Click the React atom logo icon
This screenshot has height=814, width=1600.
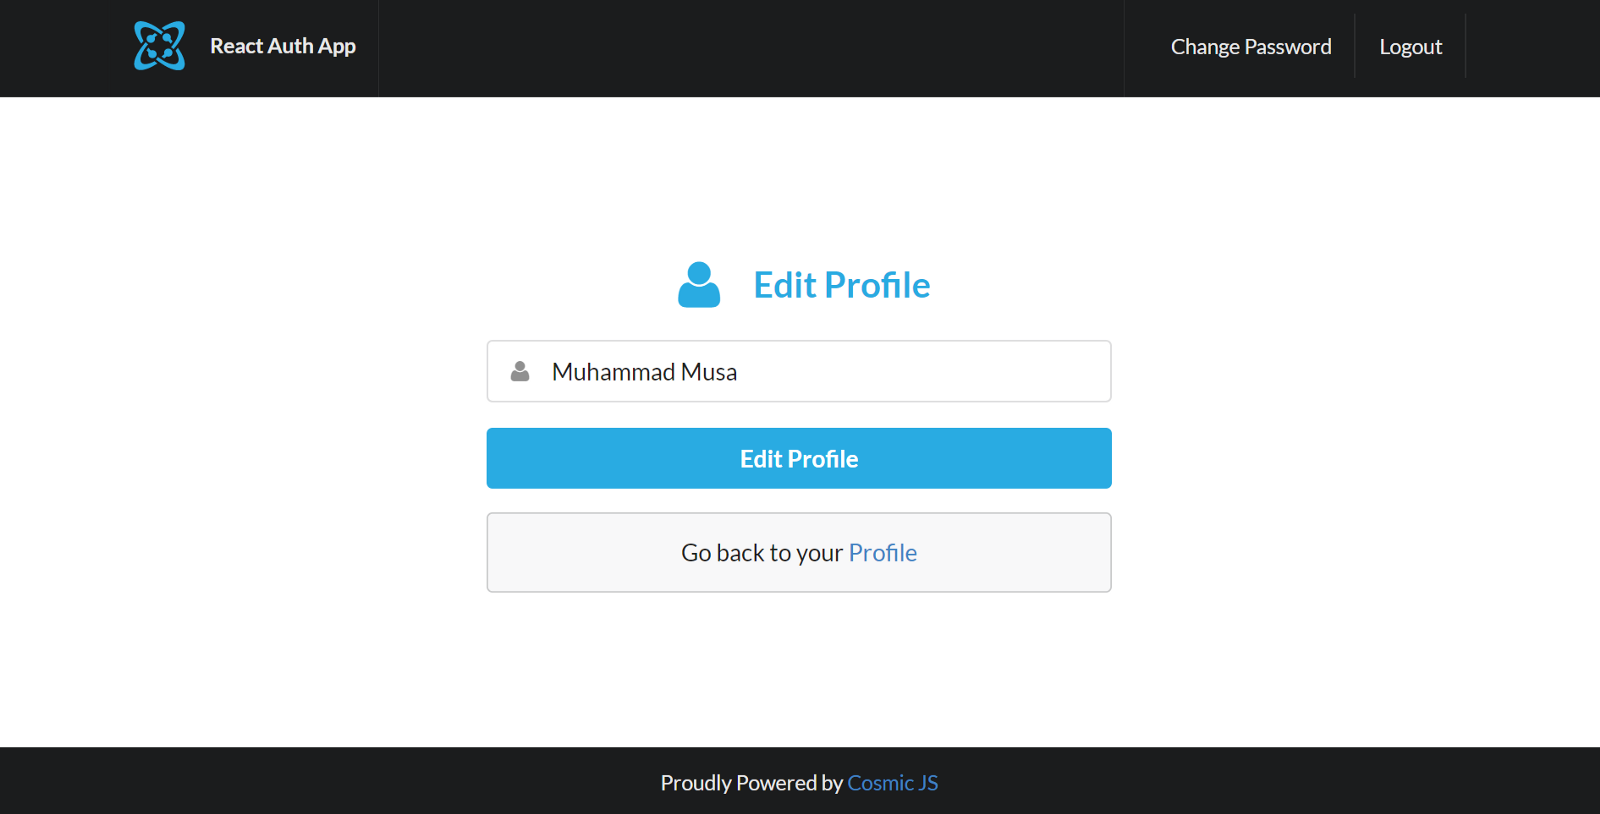[160, 46]
